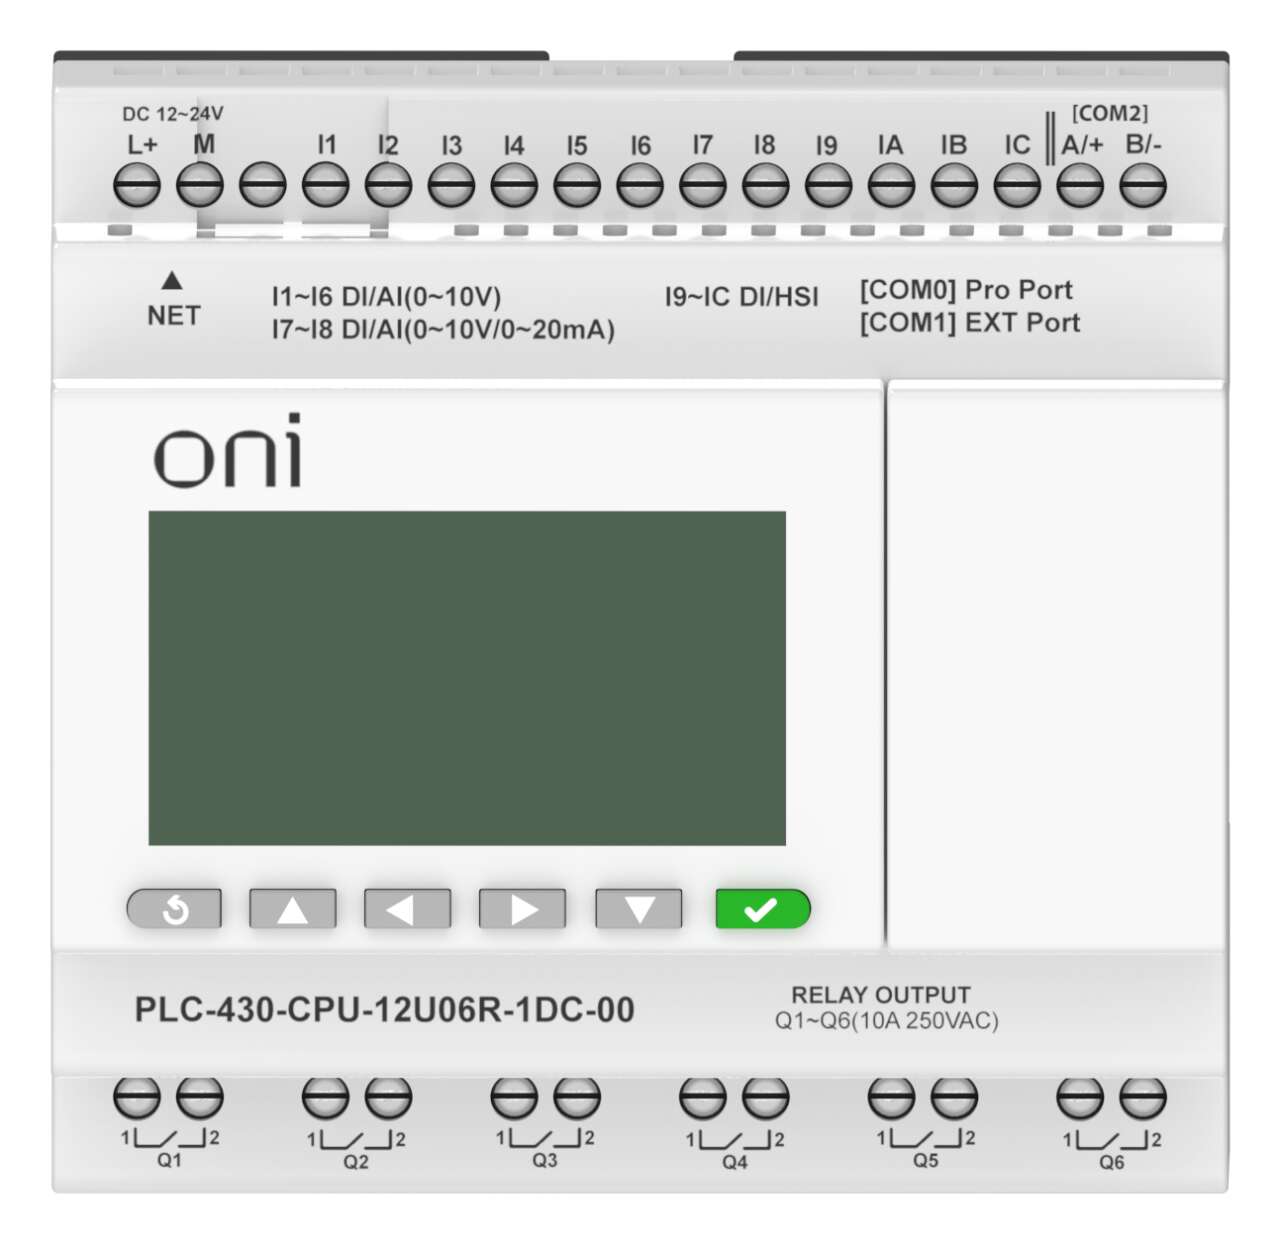Click the green checkmark confirm button
1280x1244 pixels.
coord(762,909)
